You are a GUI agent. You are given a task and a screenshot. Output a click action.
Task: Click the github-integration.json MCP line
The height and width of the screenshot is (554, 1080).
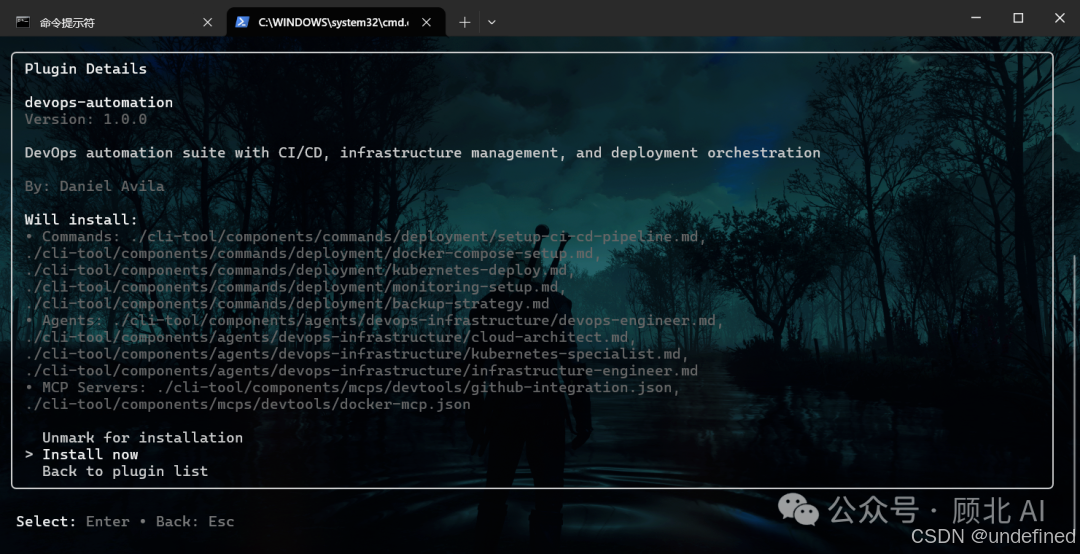tap(353, 387)
